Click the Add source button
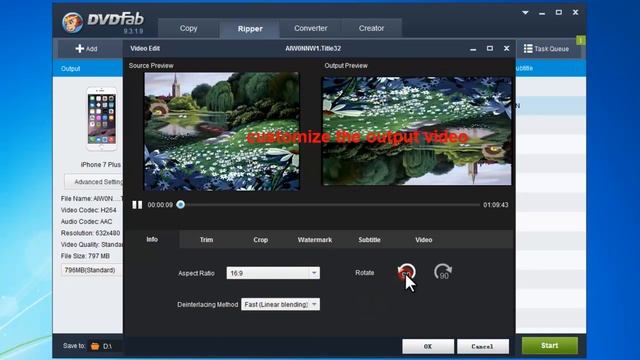 [87, 49]
